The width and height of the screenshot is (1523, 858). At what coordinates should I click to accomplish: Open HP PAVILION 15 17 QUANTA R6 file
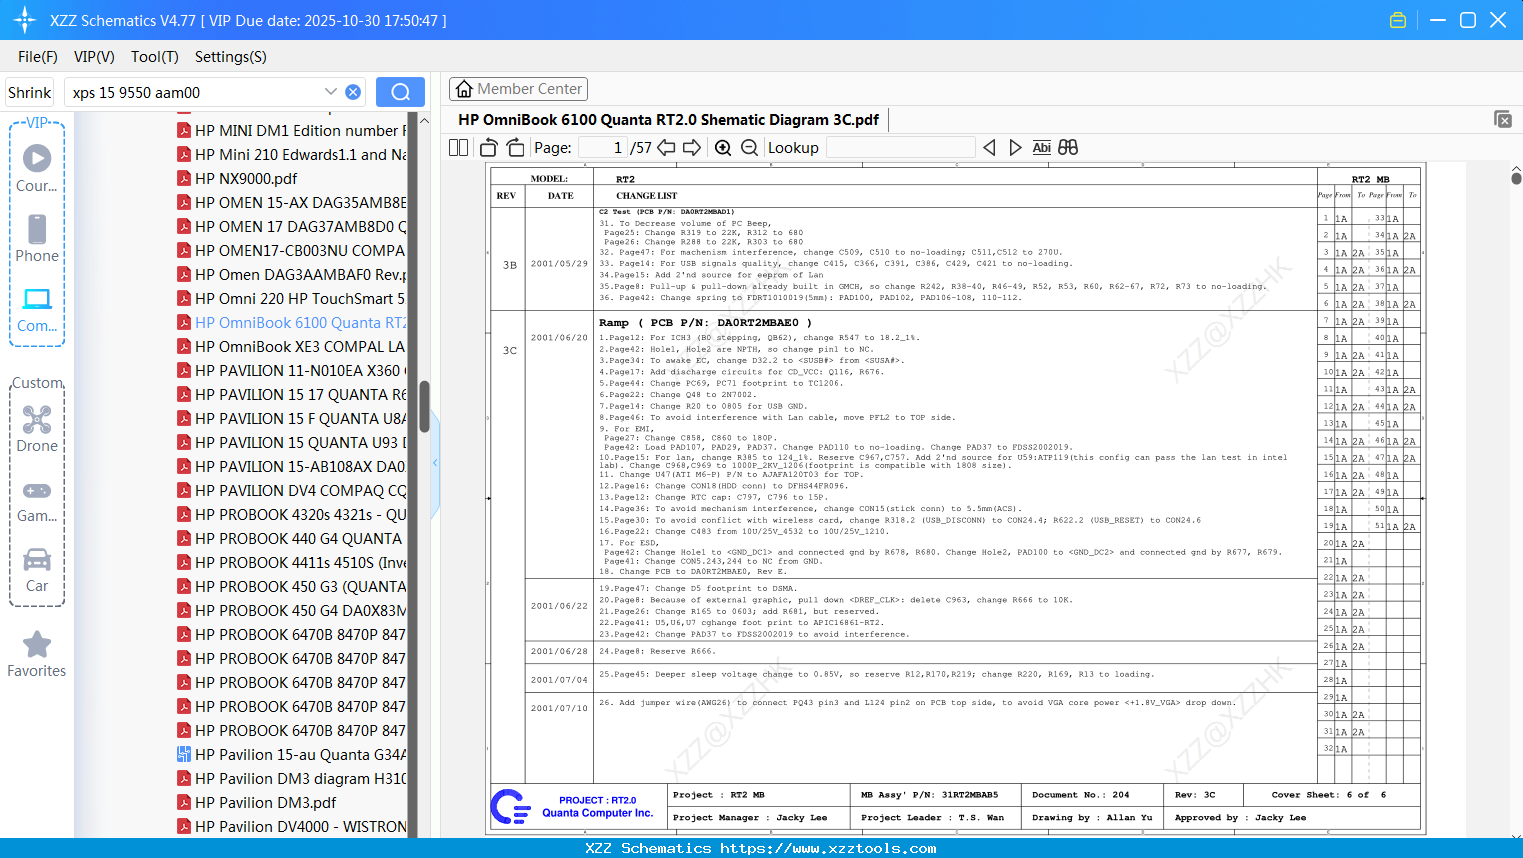[291, 395]
